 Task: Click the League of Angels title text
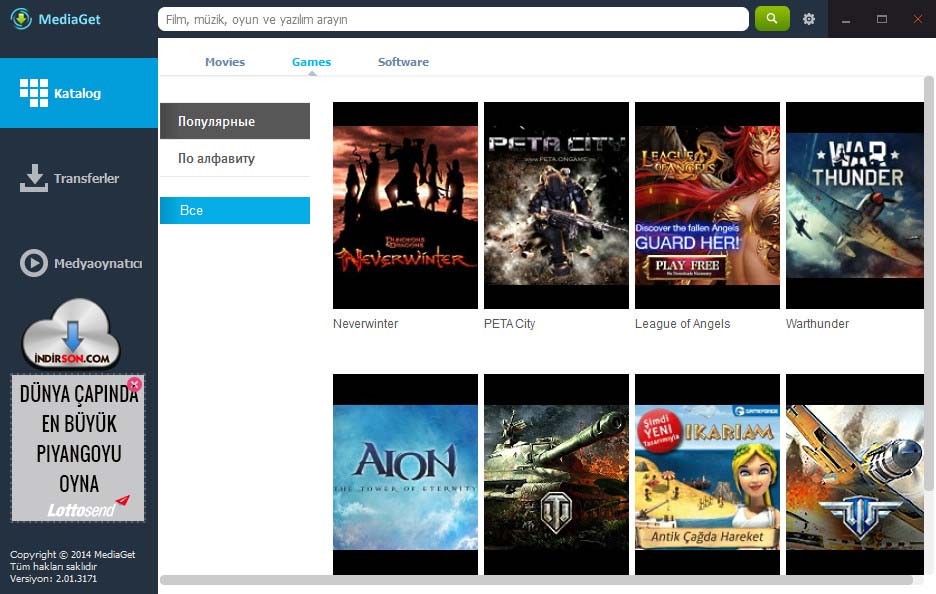pos(682,324)
